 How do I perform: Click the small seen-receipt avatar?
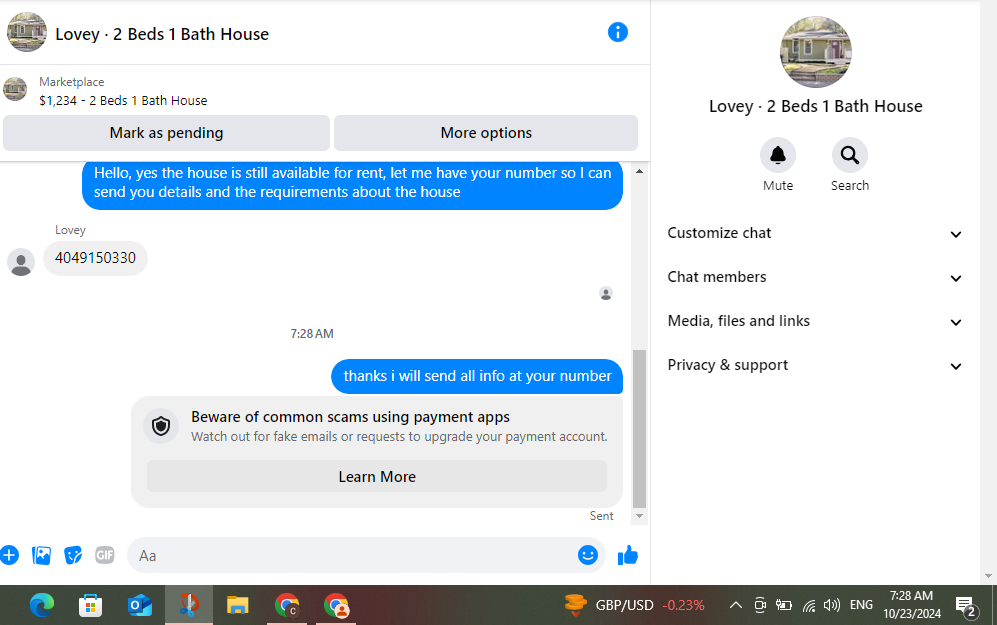click(606, 293)
